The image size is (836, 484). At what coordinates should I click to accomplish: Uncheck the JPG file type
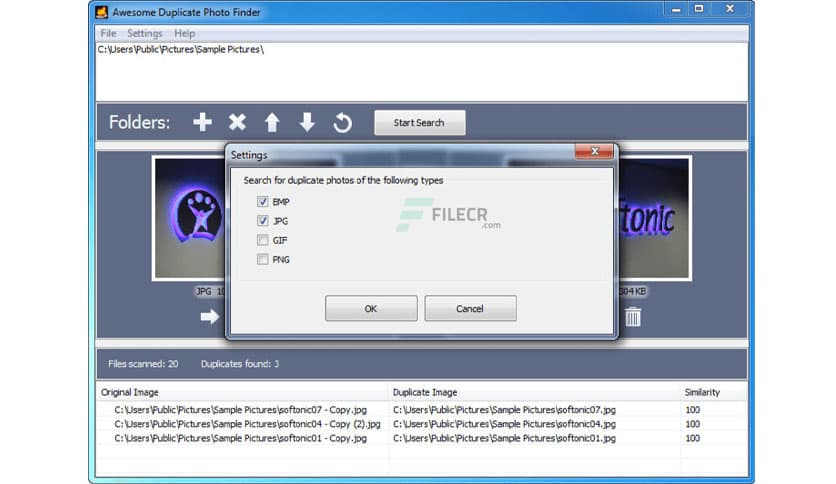tap(262, 221)
